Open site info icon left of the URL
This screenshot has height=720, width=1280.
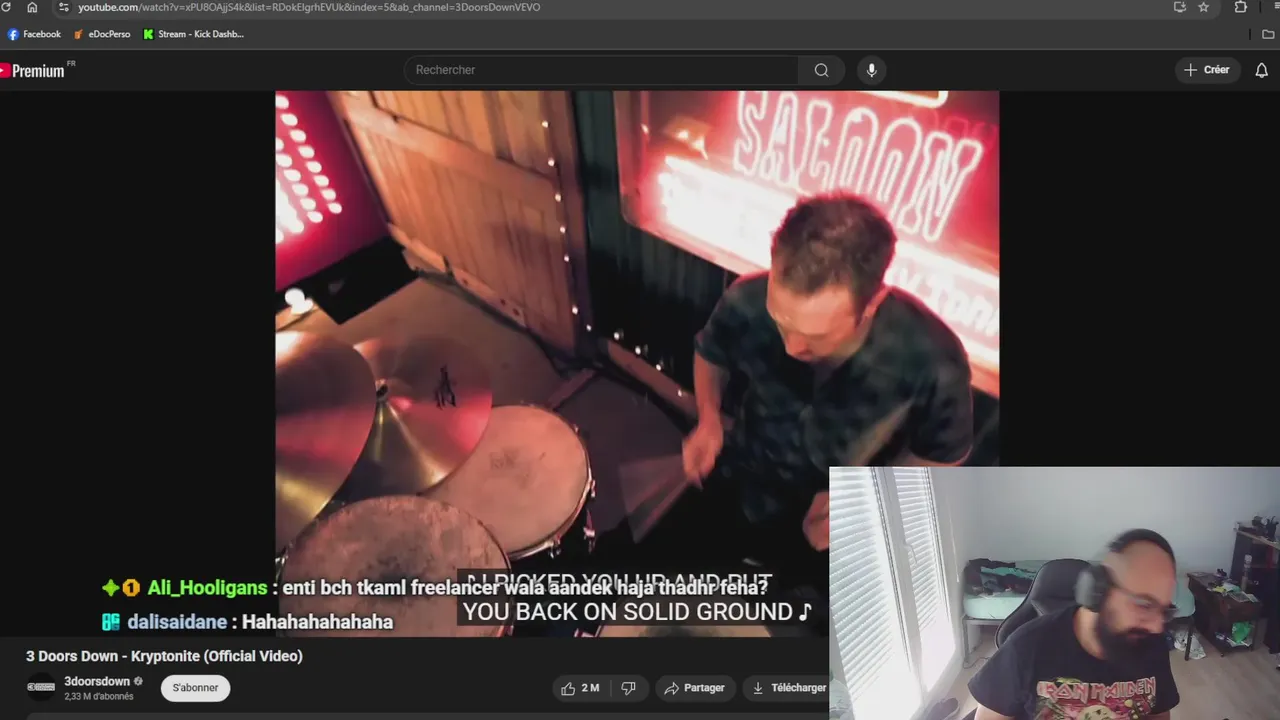[64, 7]
